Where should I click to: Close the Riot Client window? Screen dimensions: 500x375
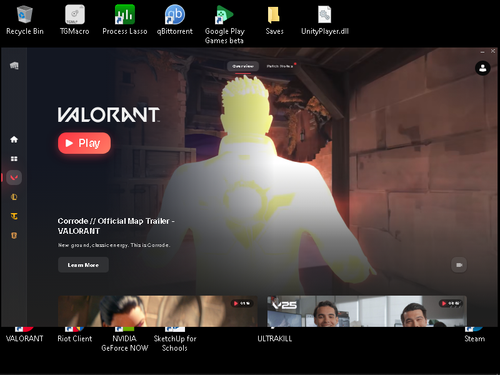coord(493,51)
